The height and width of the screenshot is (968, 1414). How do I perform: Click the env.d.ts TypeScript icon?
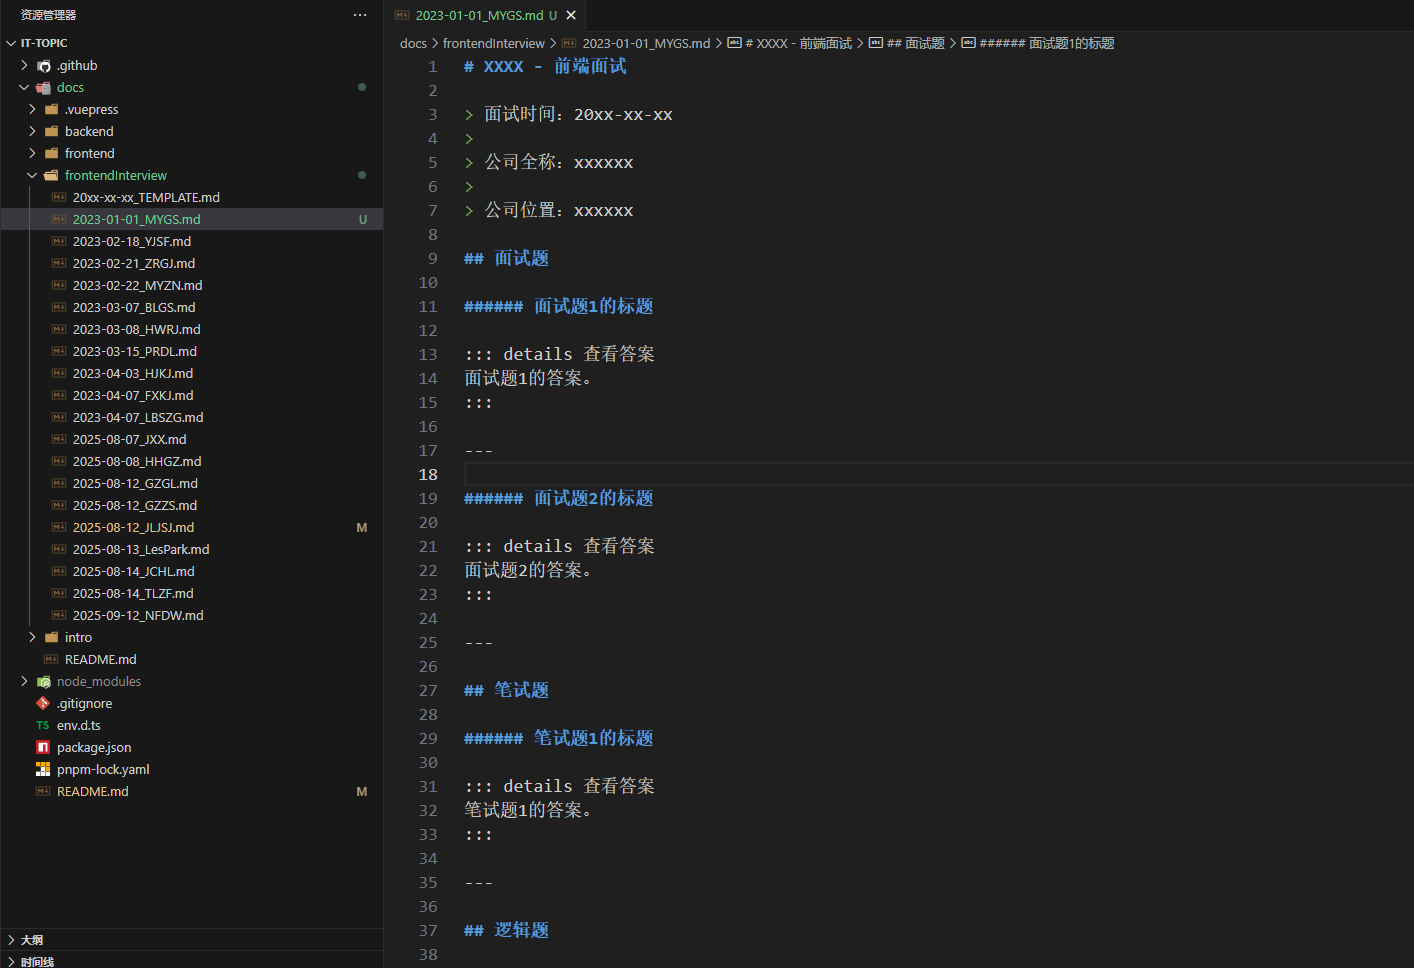(43, 725)
